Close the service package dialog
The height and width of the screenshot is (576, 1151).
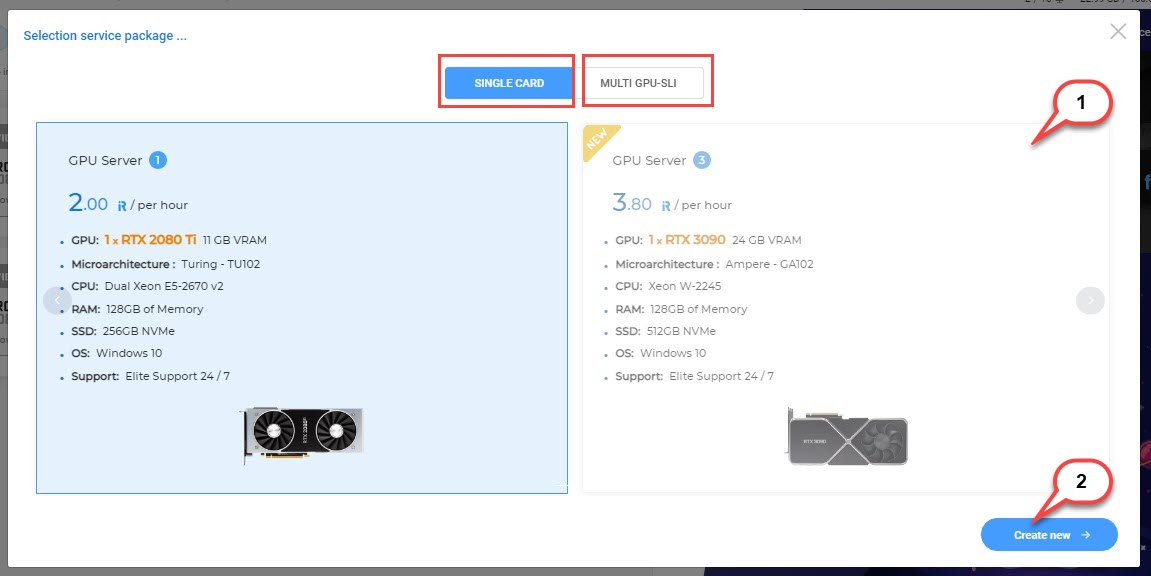click(1118, 32)
